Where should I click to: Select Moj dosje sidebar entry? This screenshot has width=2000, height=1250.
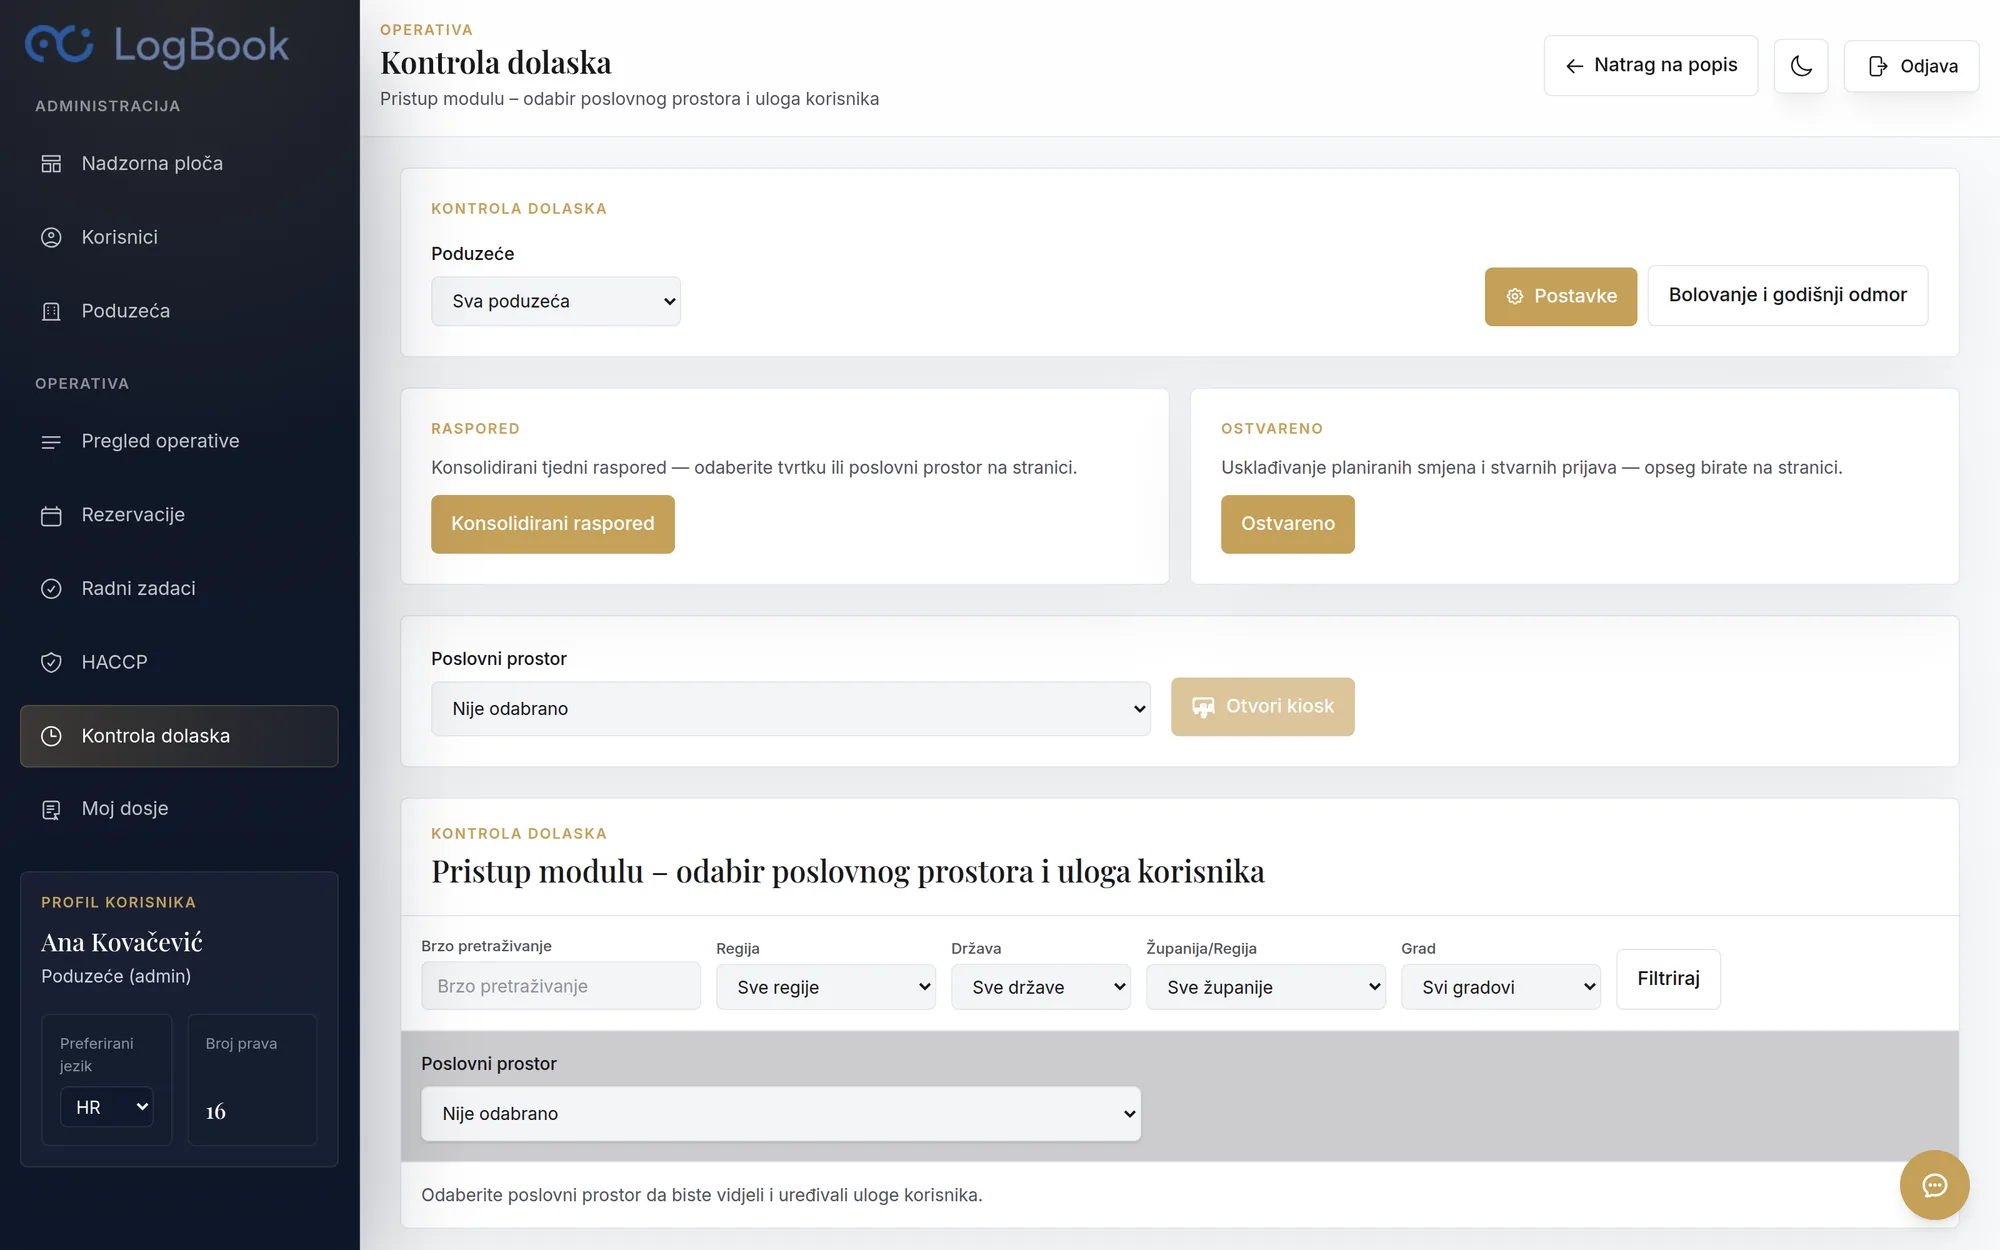click(179, 809)
